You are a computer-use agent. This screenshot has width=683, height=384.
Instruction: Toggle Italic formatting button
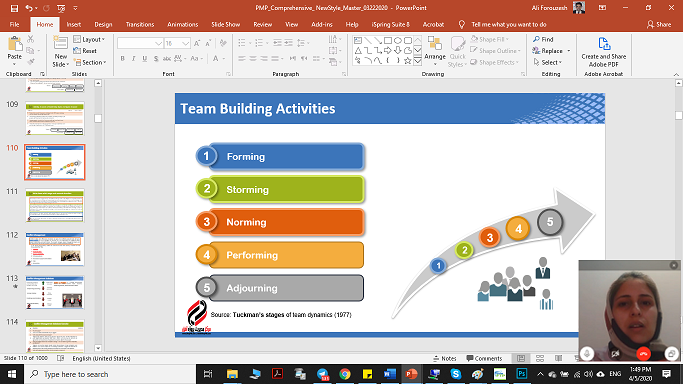(134, 58)
